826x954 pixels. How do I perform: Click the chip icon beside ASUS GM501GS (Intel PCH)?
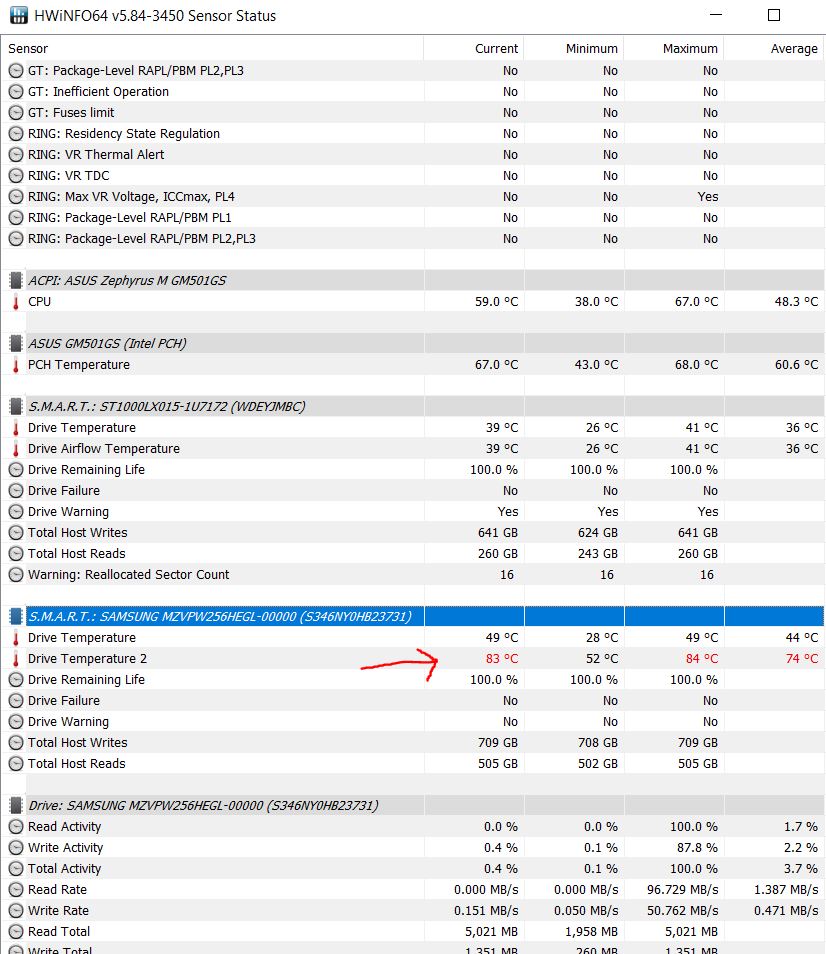(16, 344)
